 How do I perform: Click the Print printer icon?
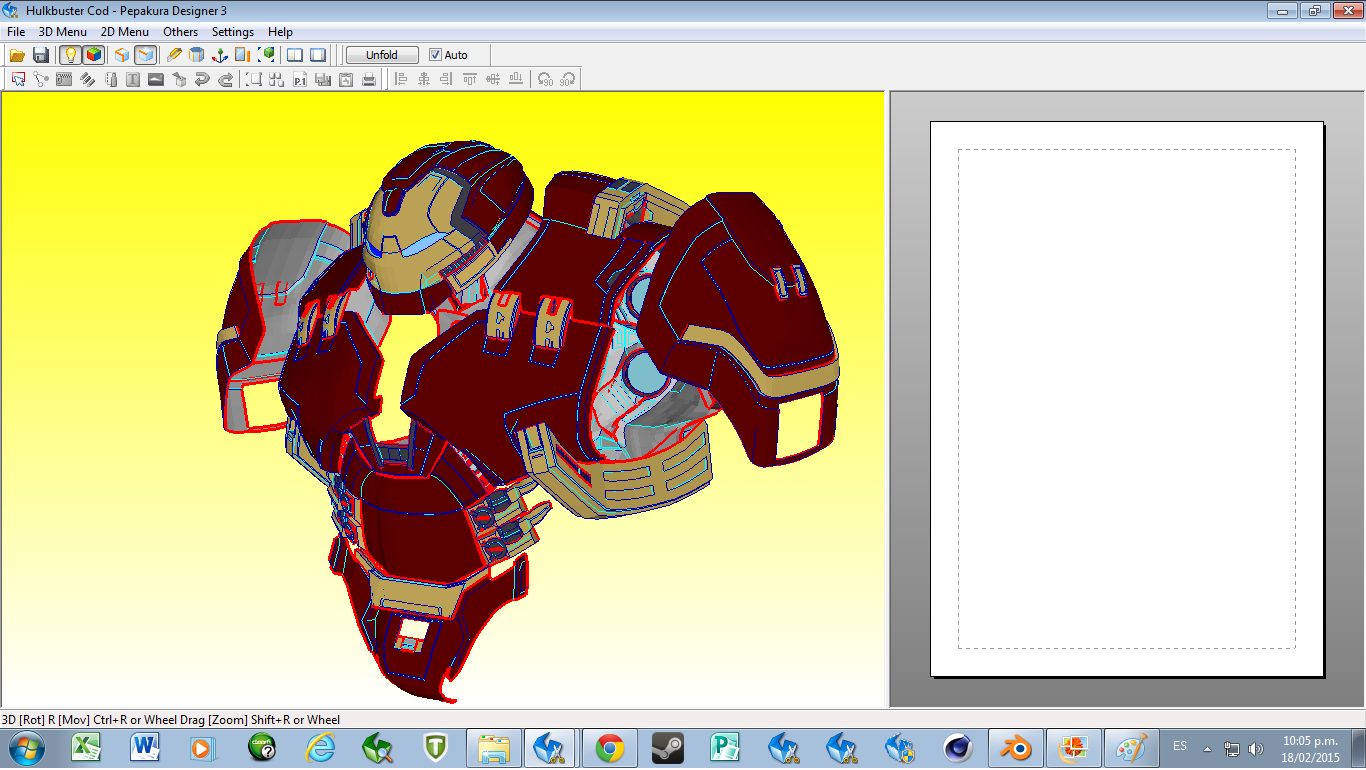click(x=369, y=79)
